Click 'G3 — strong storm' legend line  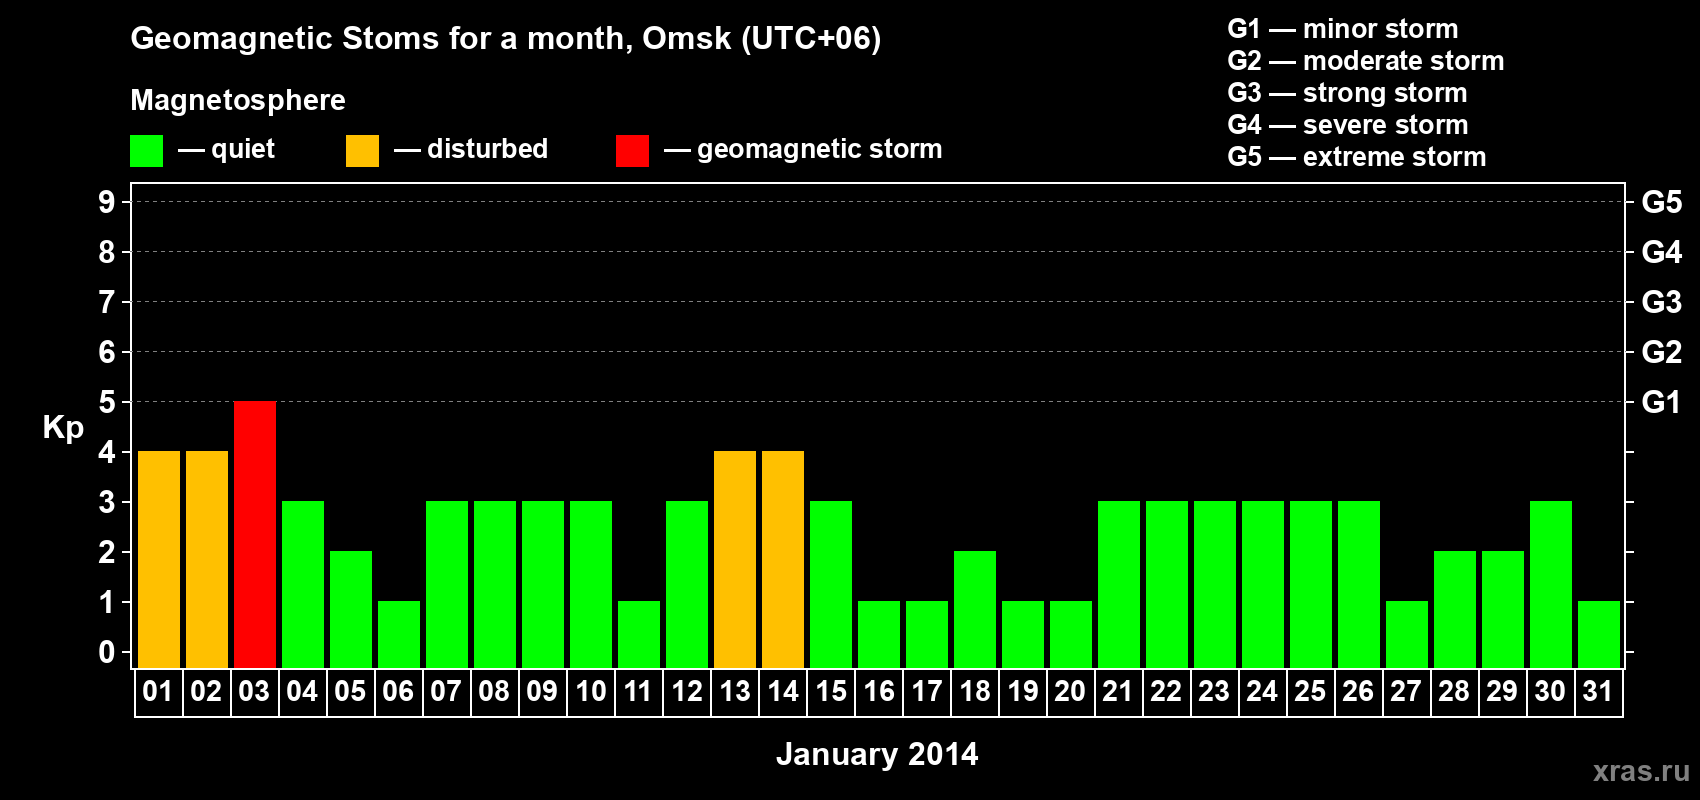(x=1347, y=93)
